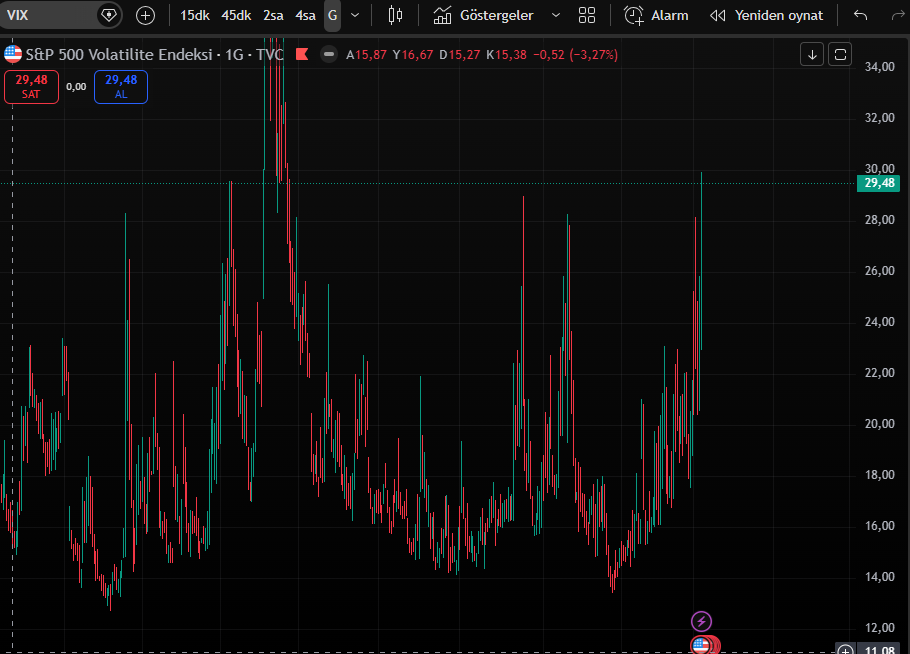Undo the last chart action
Viewport: 910px width, 654px height.
[x=861, y=16]
